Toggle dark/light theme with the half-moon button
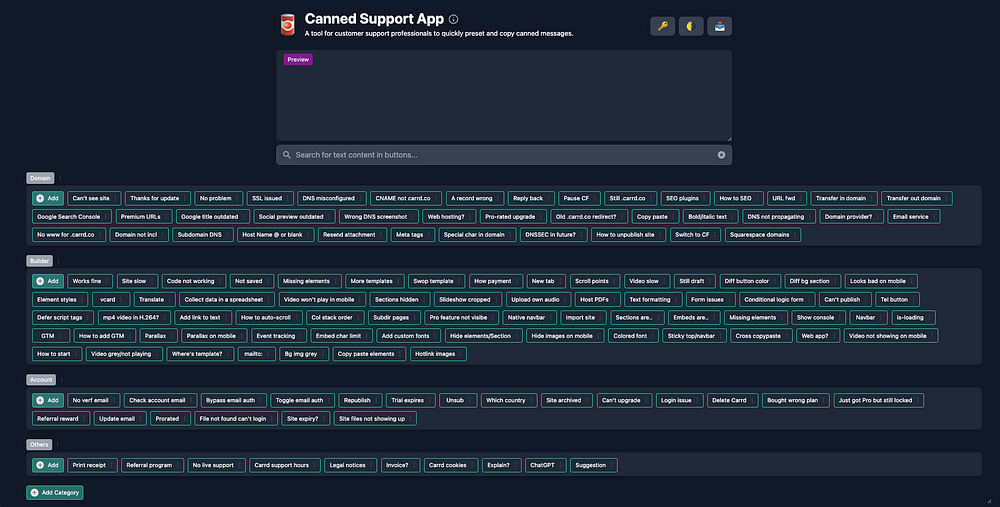1000x507 pixels. (691, 26)
